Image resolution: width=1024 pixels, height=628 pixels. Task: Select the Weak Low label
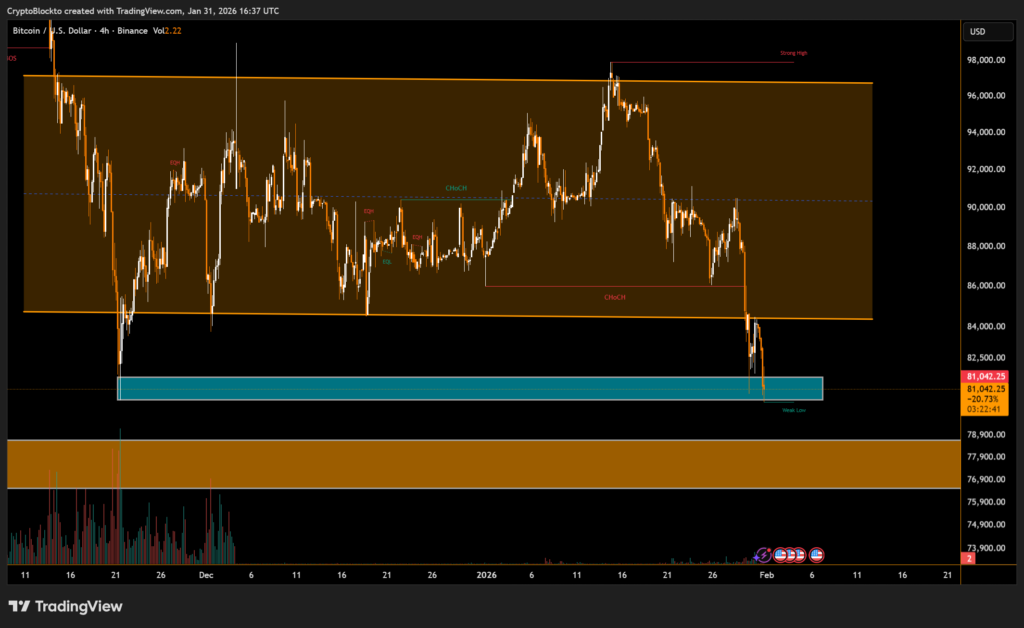point(794,409)
